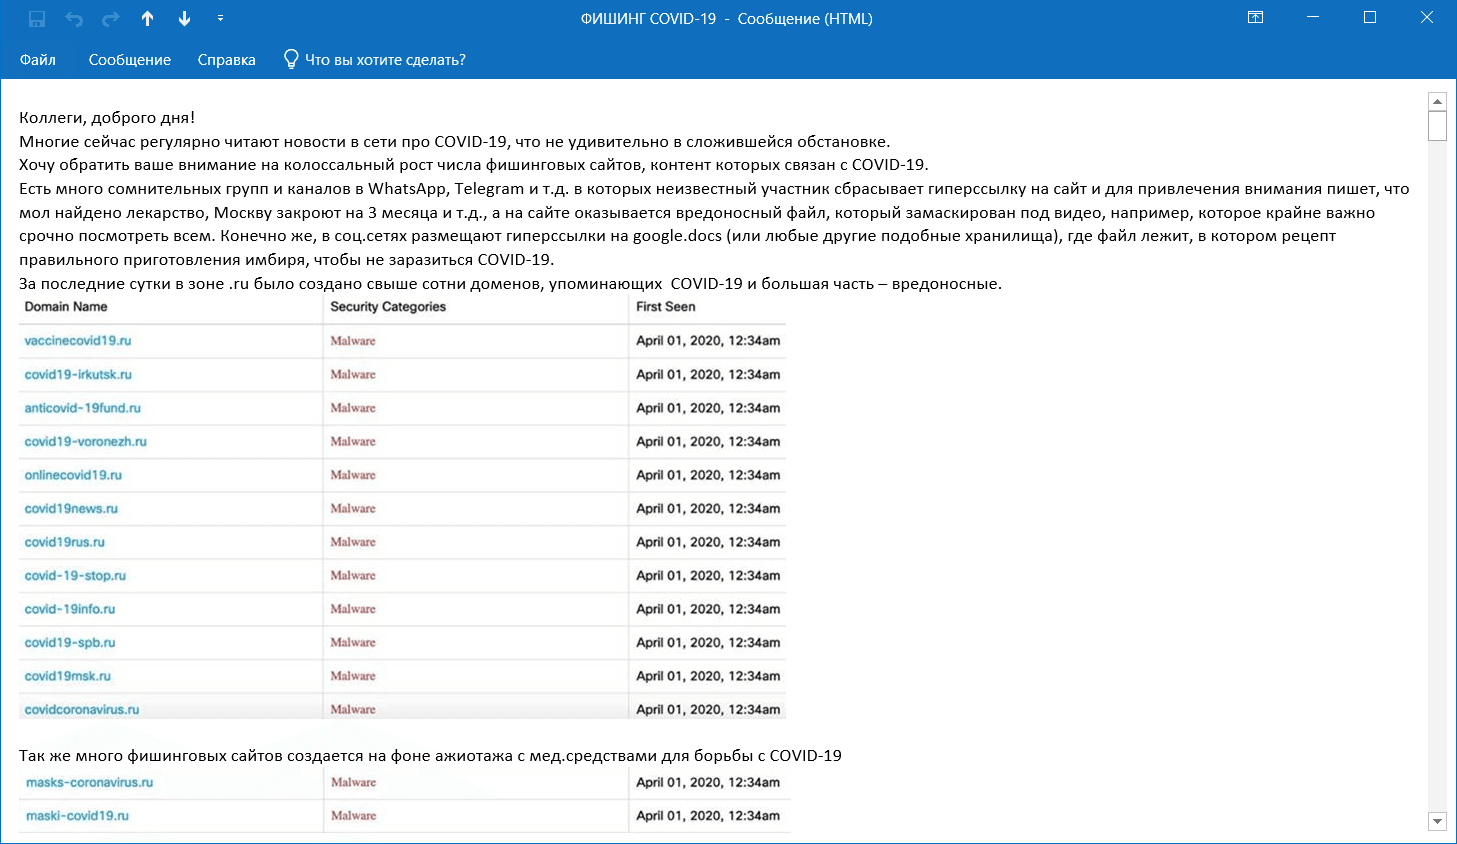Maximize the message window

coord(1370,18)
